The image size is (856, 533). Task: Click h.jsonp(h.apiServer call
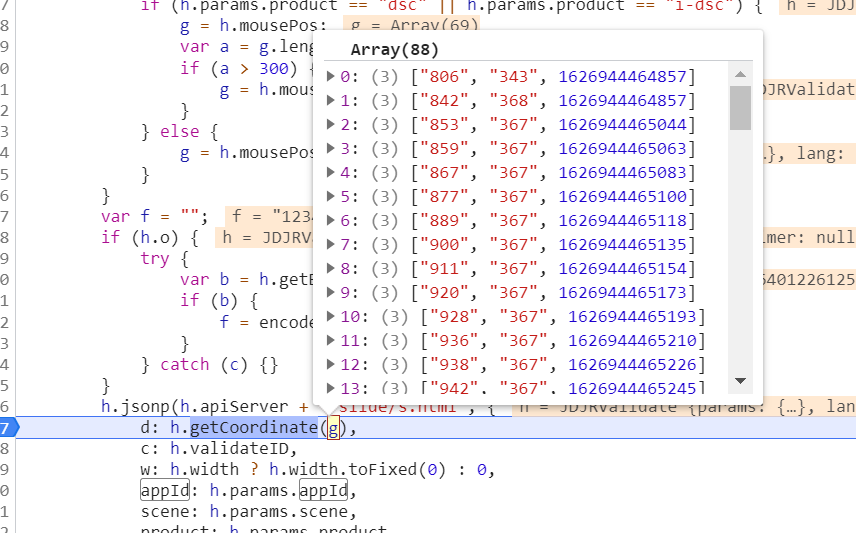coord(194,407)
